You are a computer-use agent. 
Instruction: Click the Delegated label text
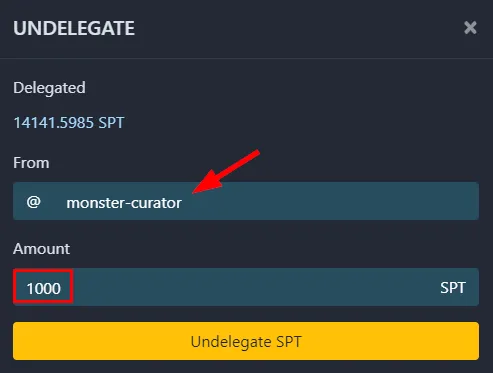click(49, 88)
